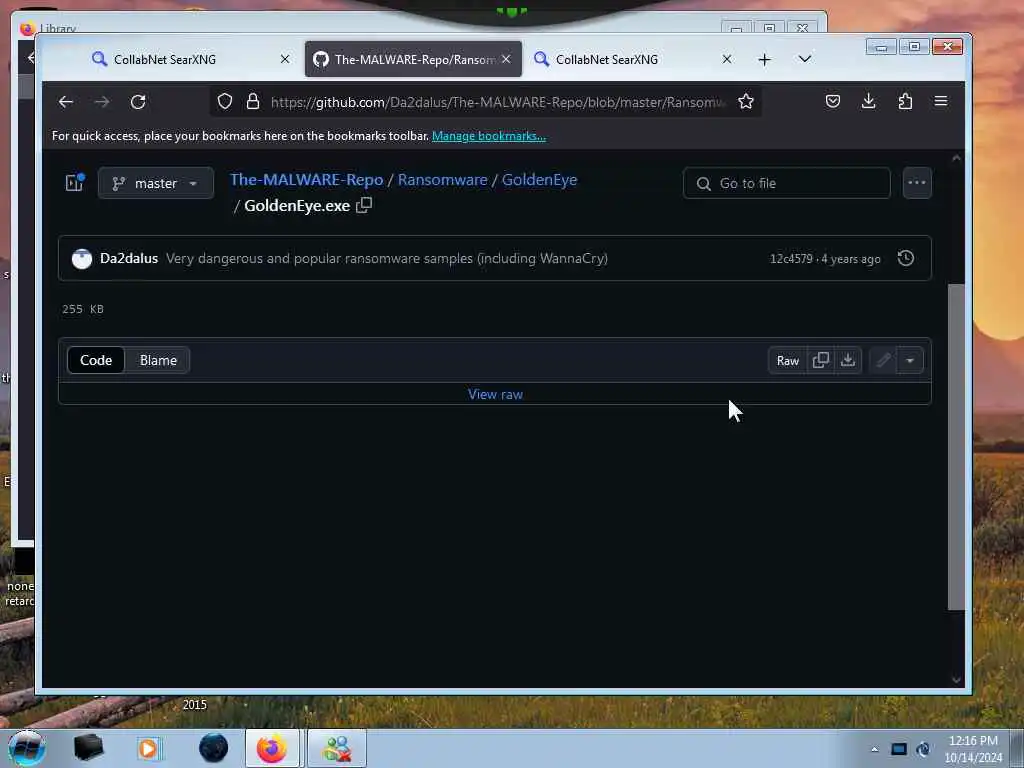Copy file path icon next to GoldenEye.exe
This screenshot has height=768, width=1024.
(x=364, y=205)
